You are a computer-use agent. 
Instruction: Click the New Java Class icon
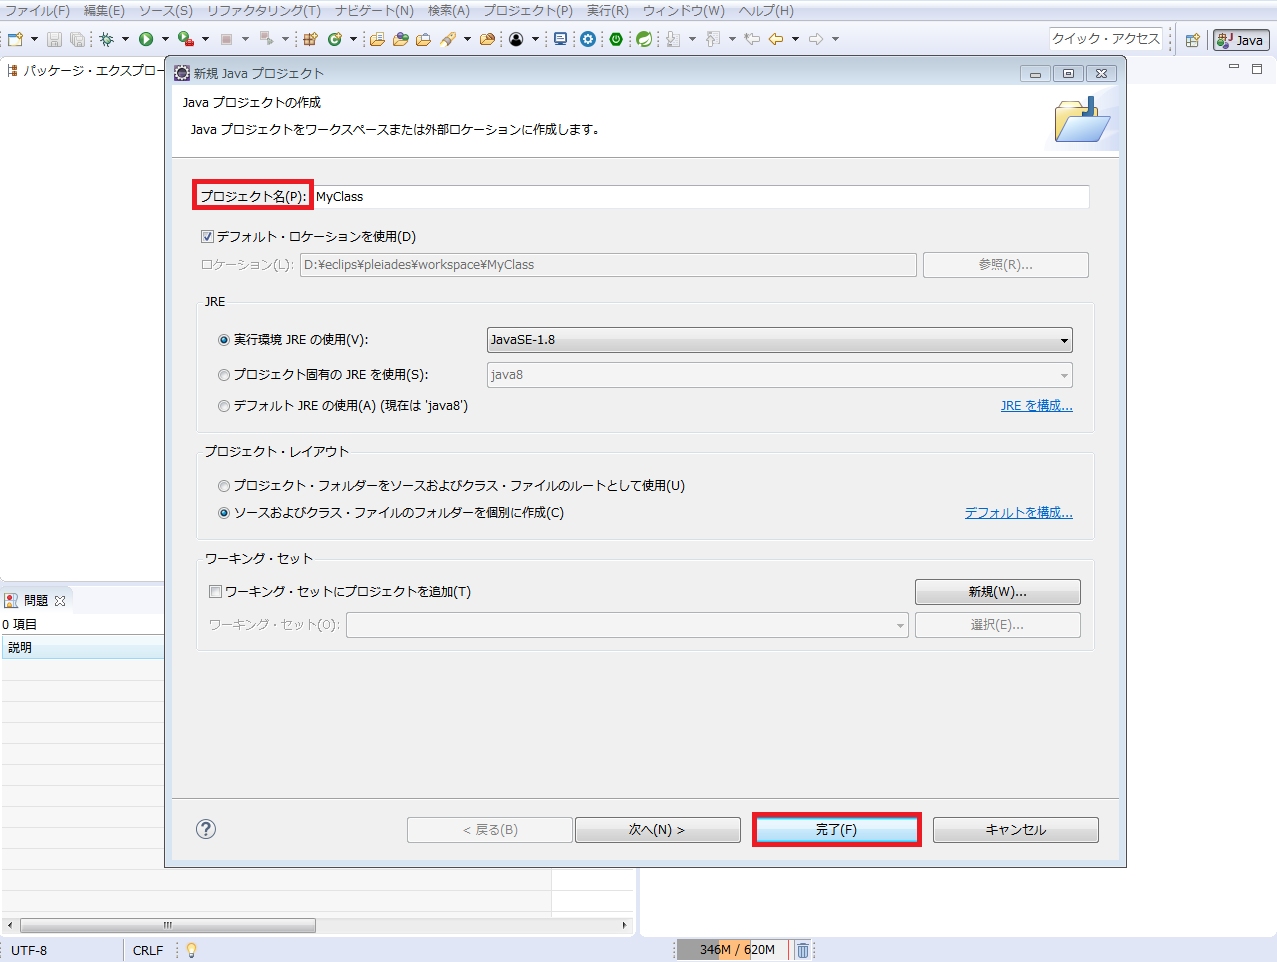click(334, 39)
